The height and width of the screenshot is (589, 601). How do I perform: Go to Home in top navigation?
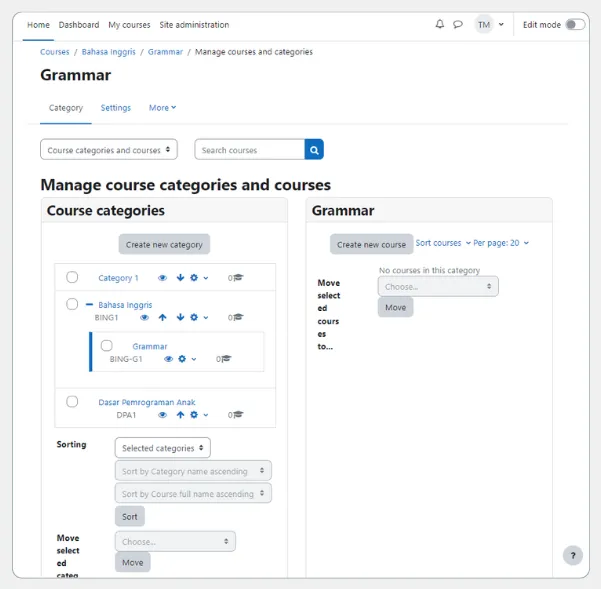click(x=38, y=25)
